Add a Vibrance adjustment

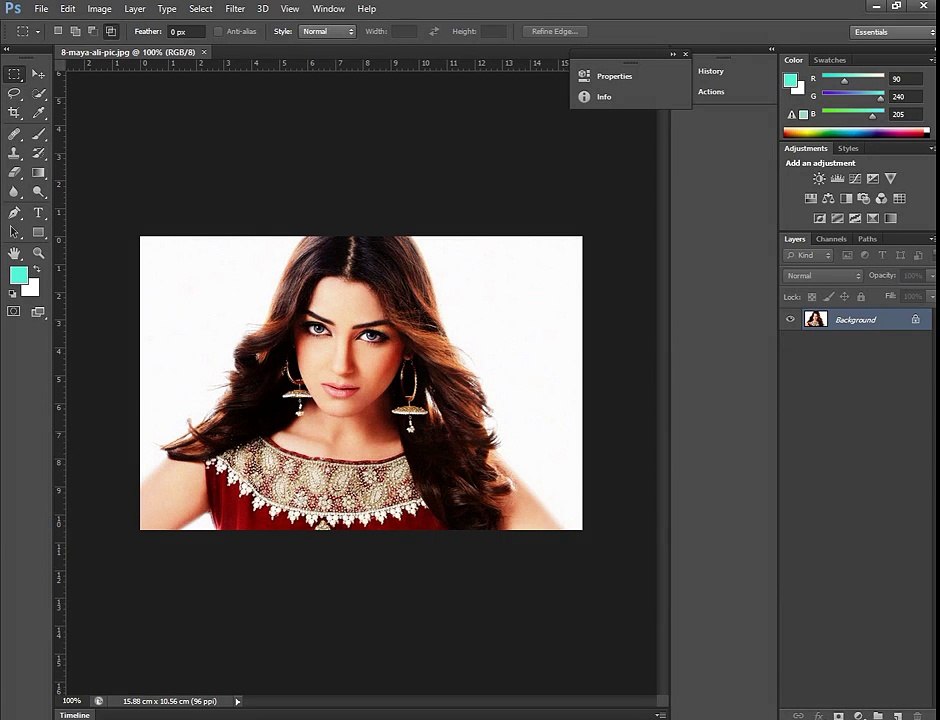coord(891,179)
